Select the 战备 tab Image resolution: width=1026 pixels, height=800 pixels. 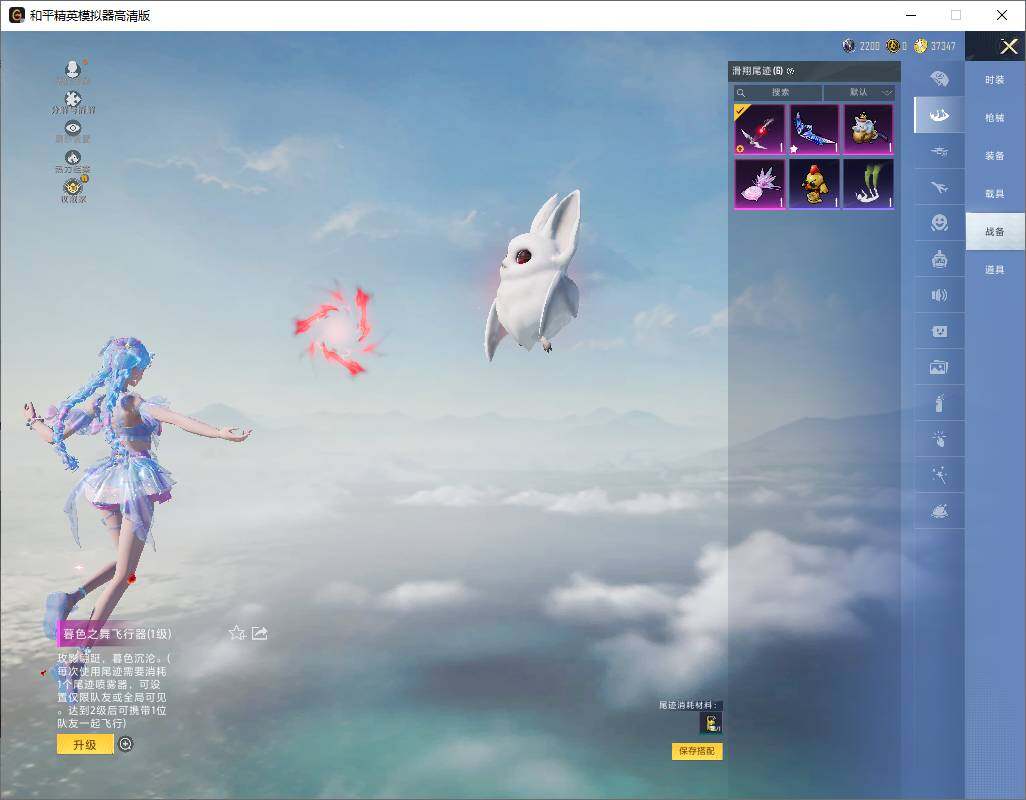[x=995, y=232]
